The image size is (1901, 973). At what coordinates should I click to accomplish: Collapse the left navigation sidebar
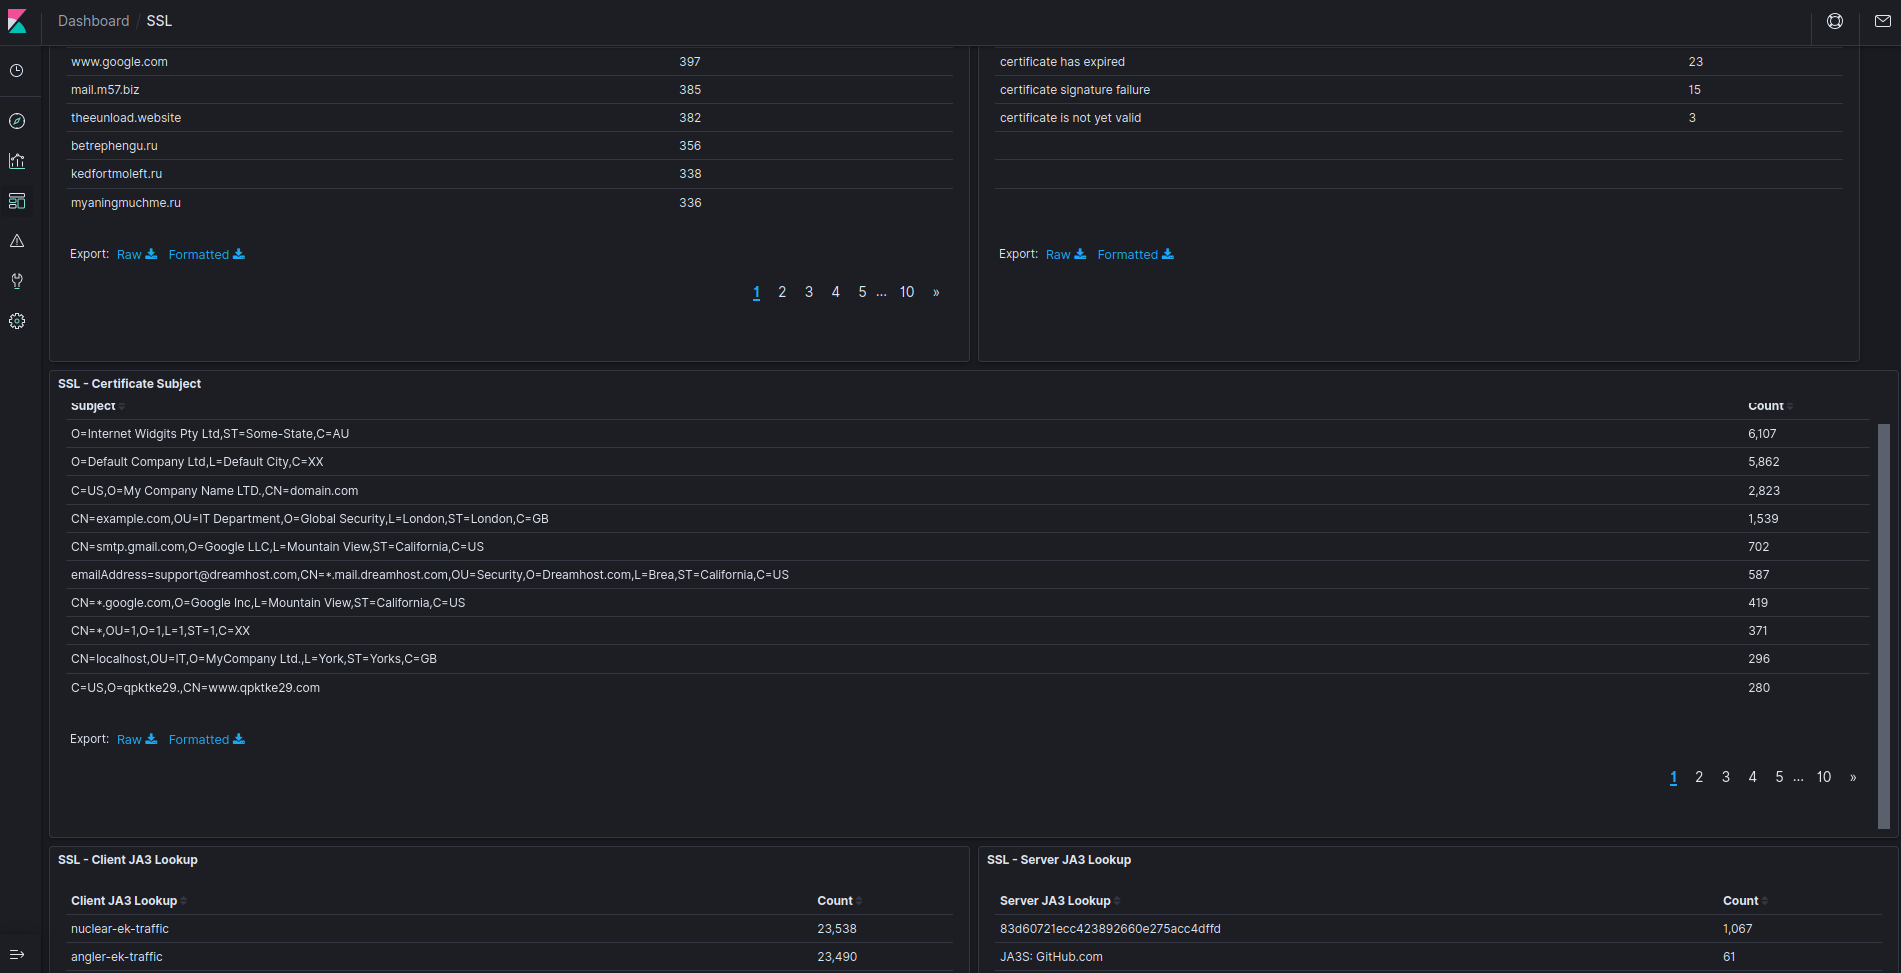tap(17, 954)
